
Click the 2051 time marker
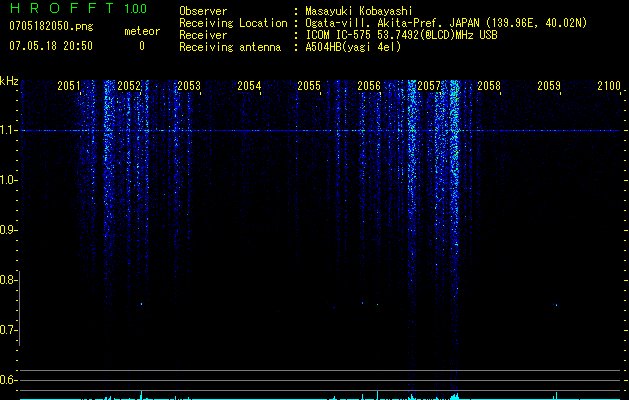(x=69, y=86)
